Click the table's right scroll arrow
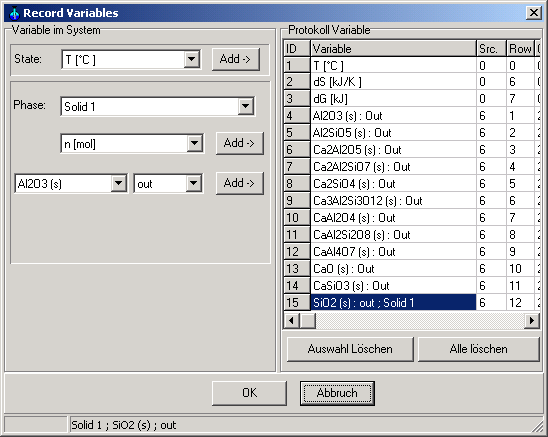548x437 pixels. coord(532,320)
